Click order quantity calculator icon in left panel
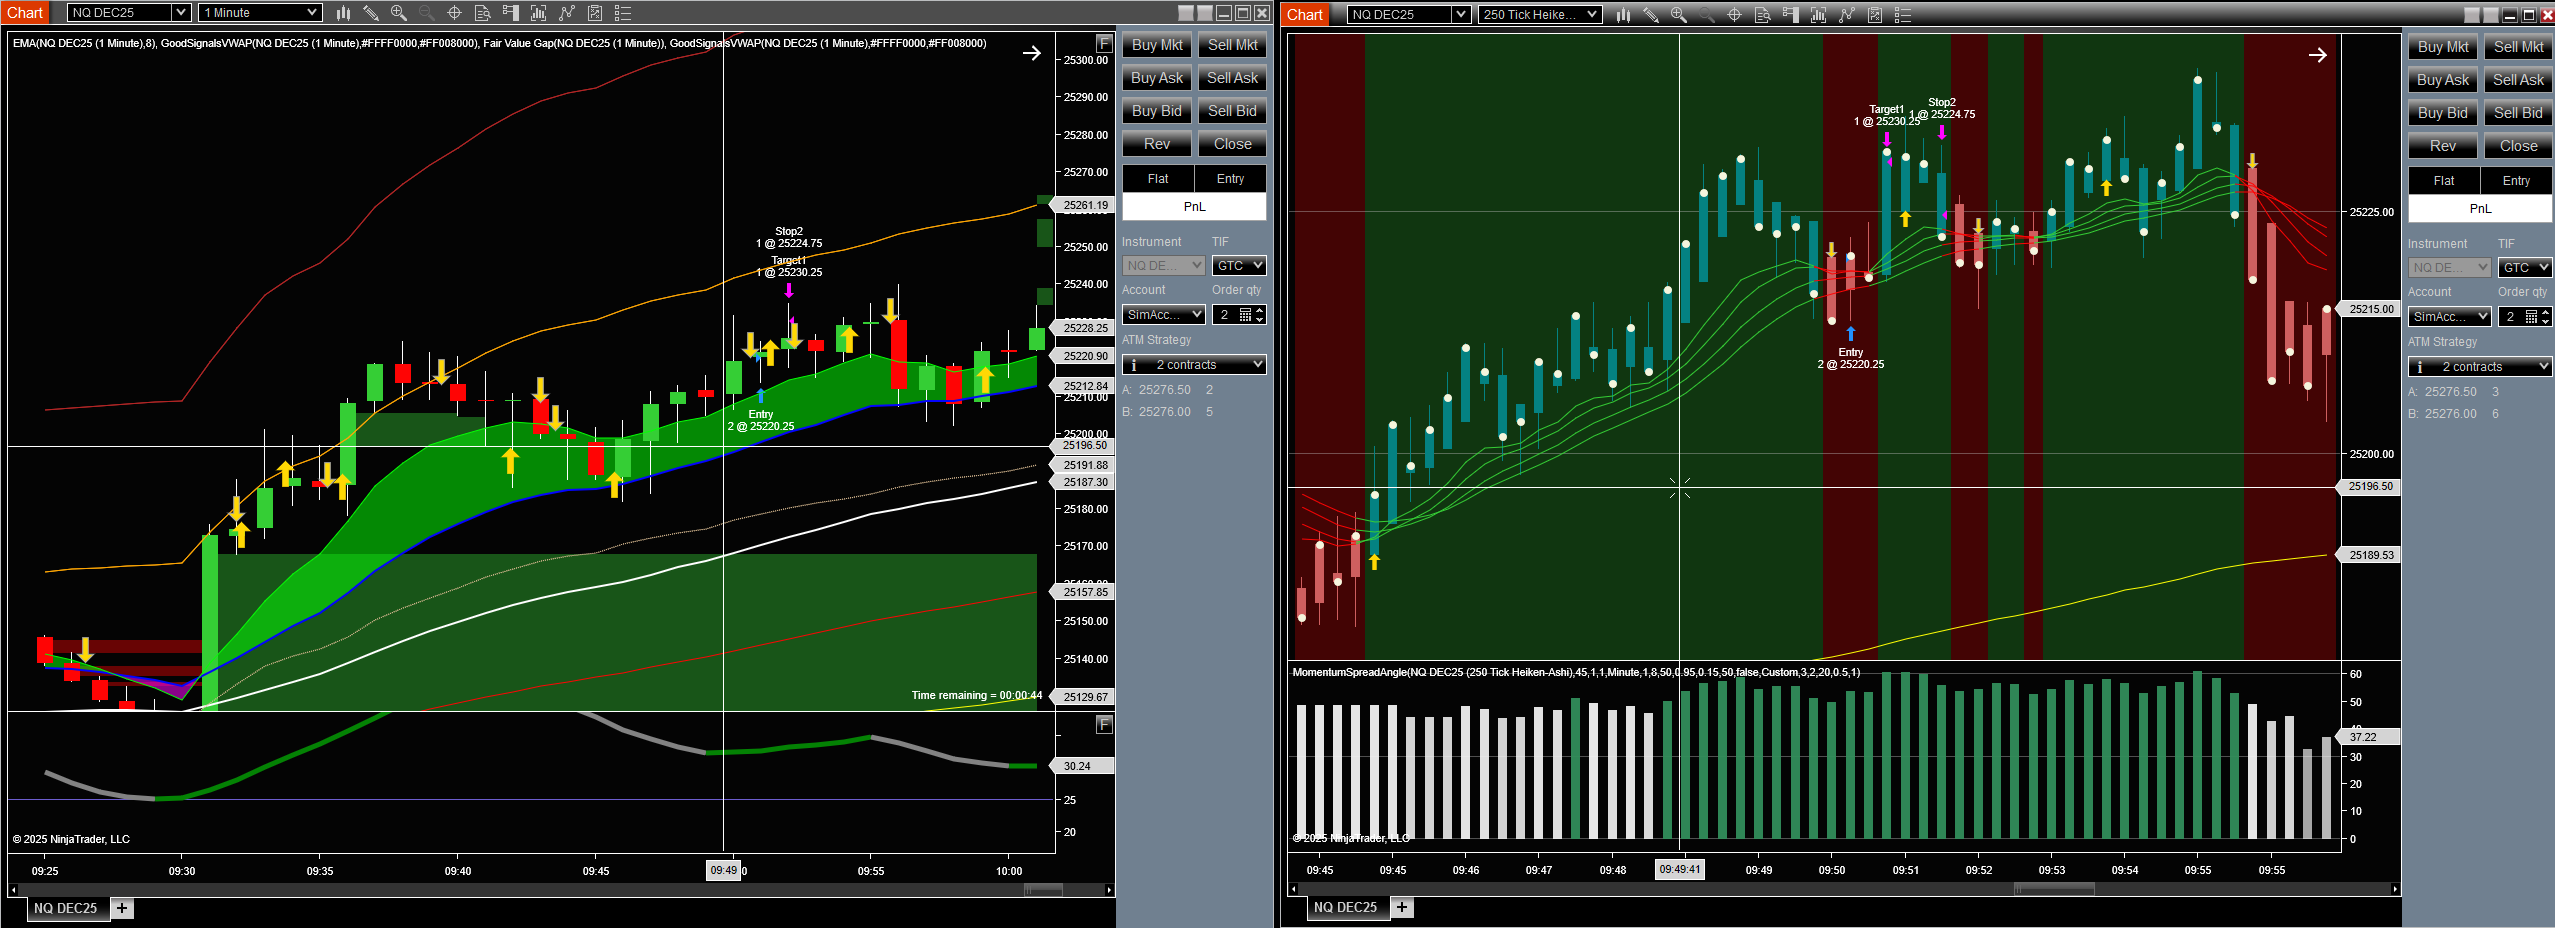This screenshot has width=2555, height=928. (x=1245, y=315)
